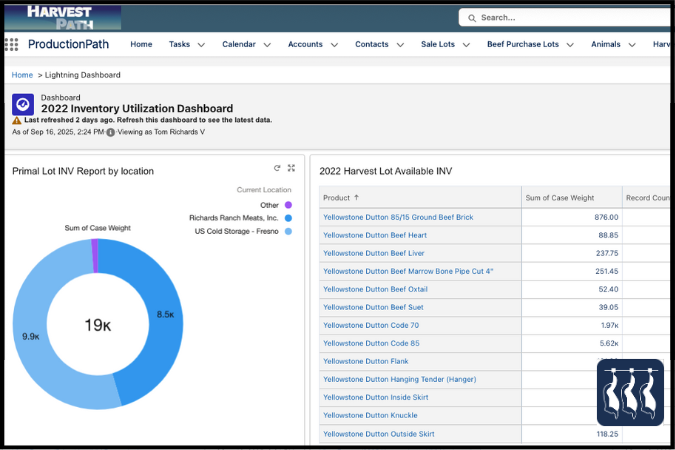The width and height of the screenshot is (675, 450).
Task: Open the Animals tab
Action: [x=606, y=44]
